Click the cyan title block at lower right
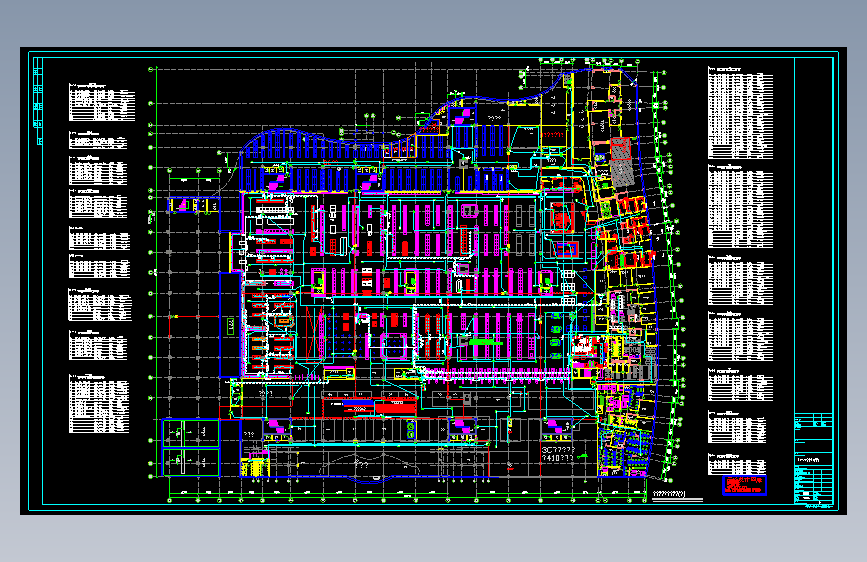The width and height of the screenshot is (867, 562). point(813,458)
